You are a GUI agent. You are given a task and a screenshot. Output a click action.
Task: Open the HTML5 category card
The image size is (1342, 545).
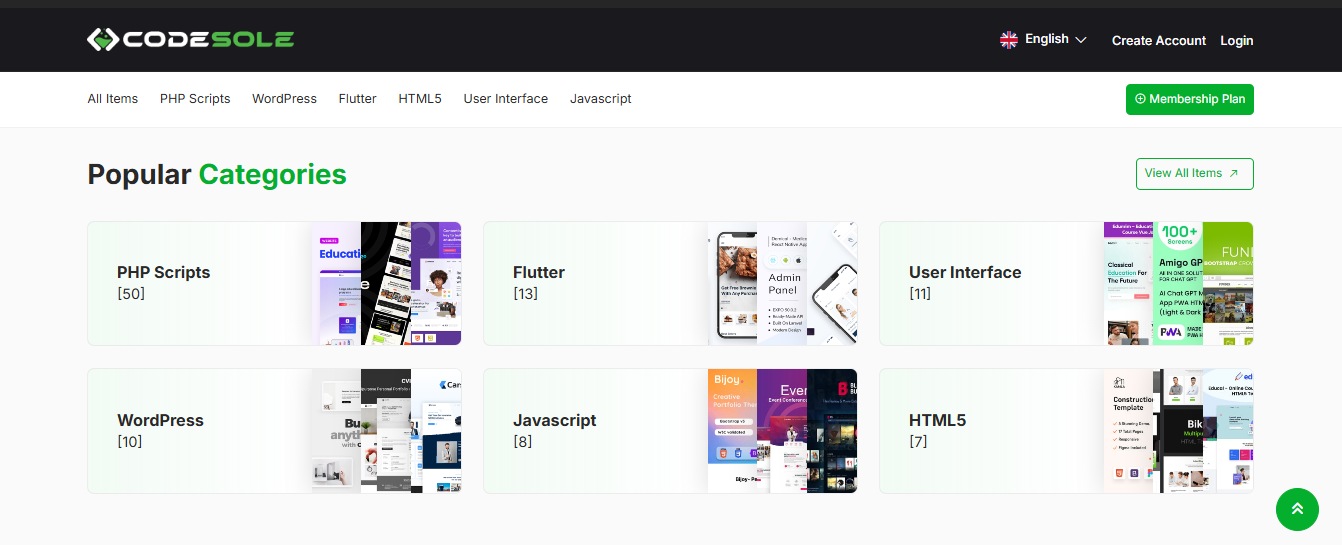click(1065, 431)
